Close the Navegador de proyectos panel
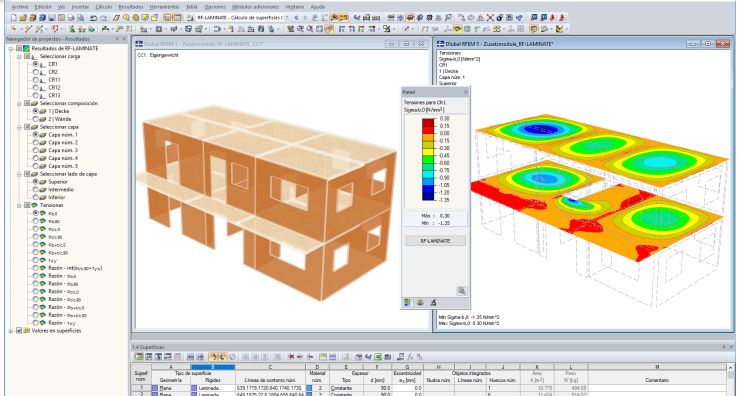Viewport: 738px width, 396px height. tap(124, 39)
